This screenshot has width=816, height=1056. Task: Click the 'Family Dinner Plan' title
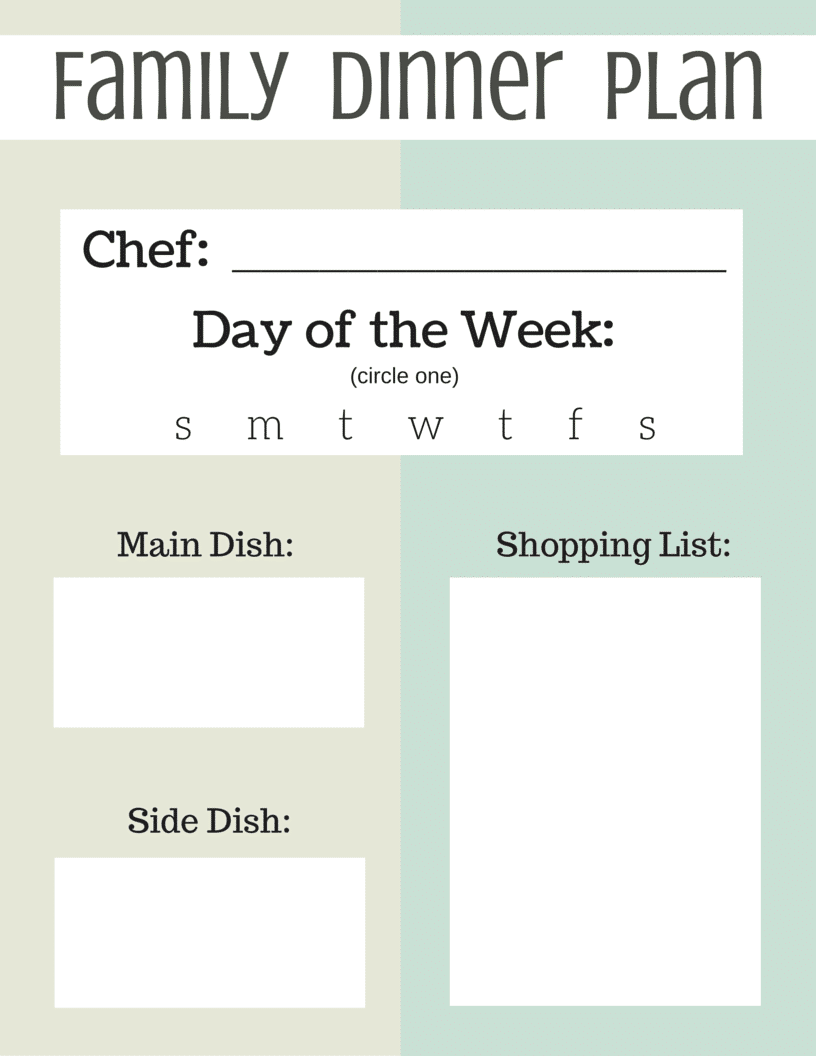408,85
